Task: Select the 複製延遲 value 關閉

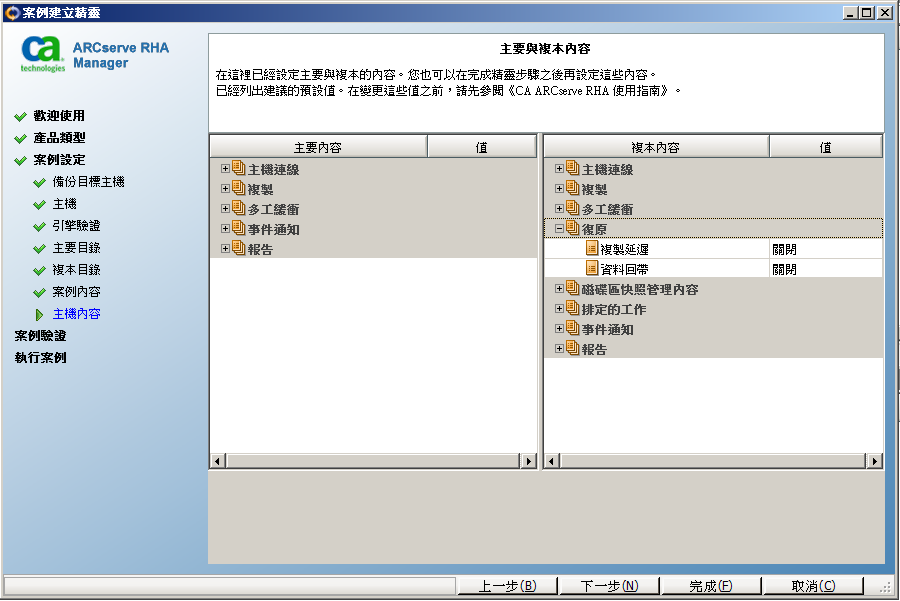Action: click(x=825, y=249)
